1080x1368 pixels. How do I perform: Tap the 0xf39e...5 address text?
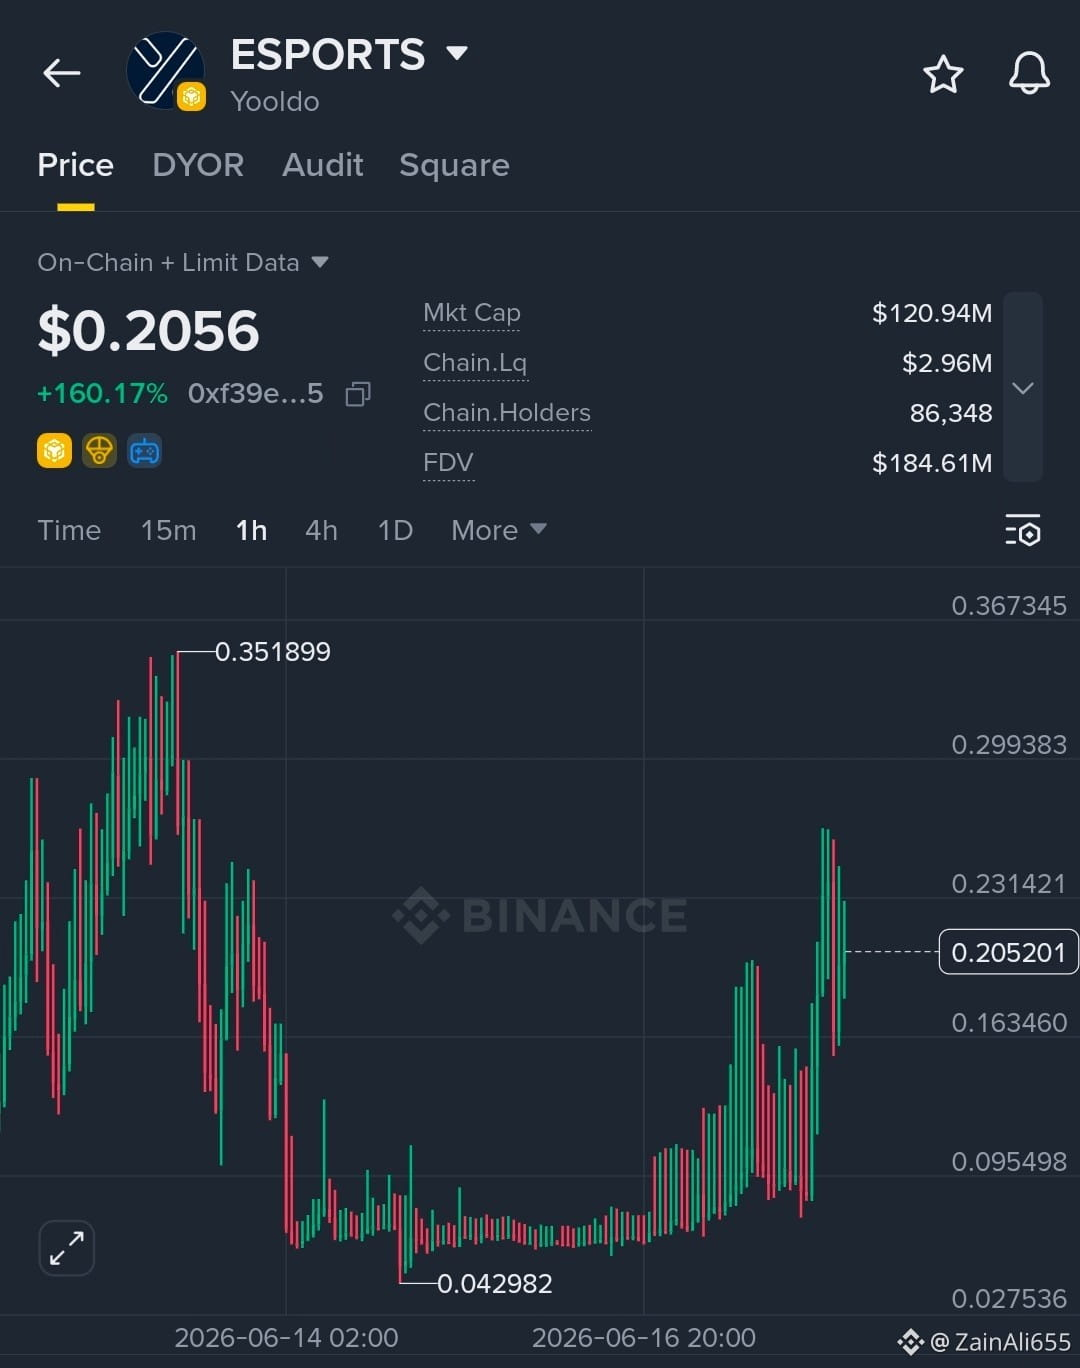point(256,393)
